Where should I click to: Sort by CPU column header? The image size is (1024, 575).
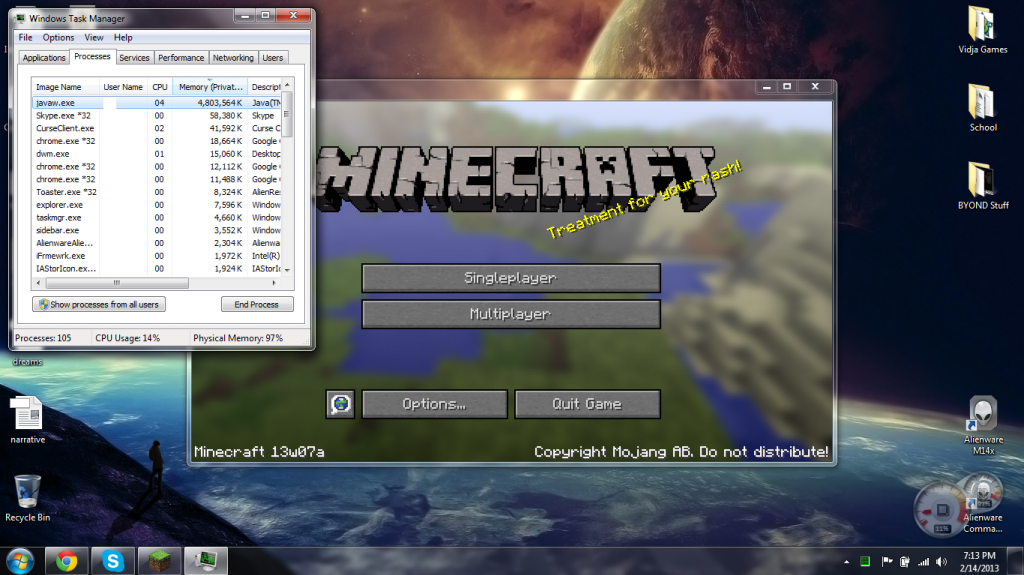coord(159,87)
